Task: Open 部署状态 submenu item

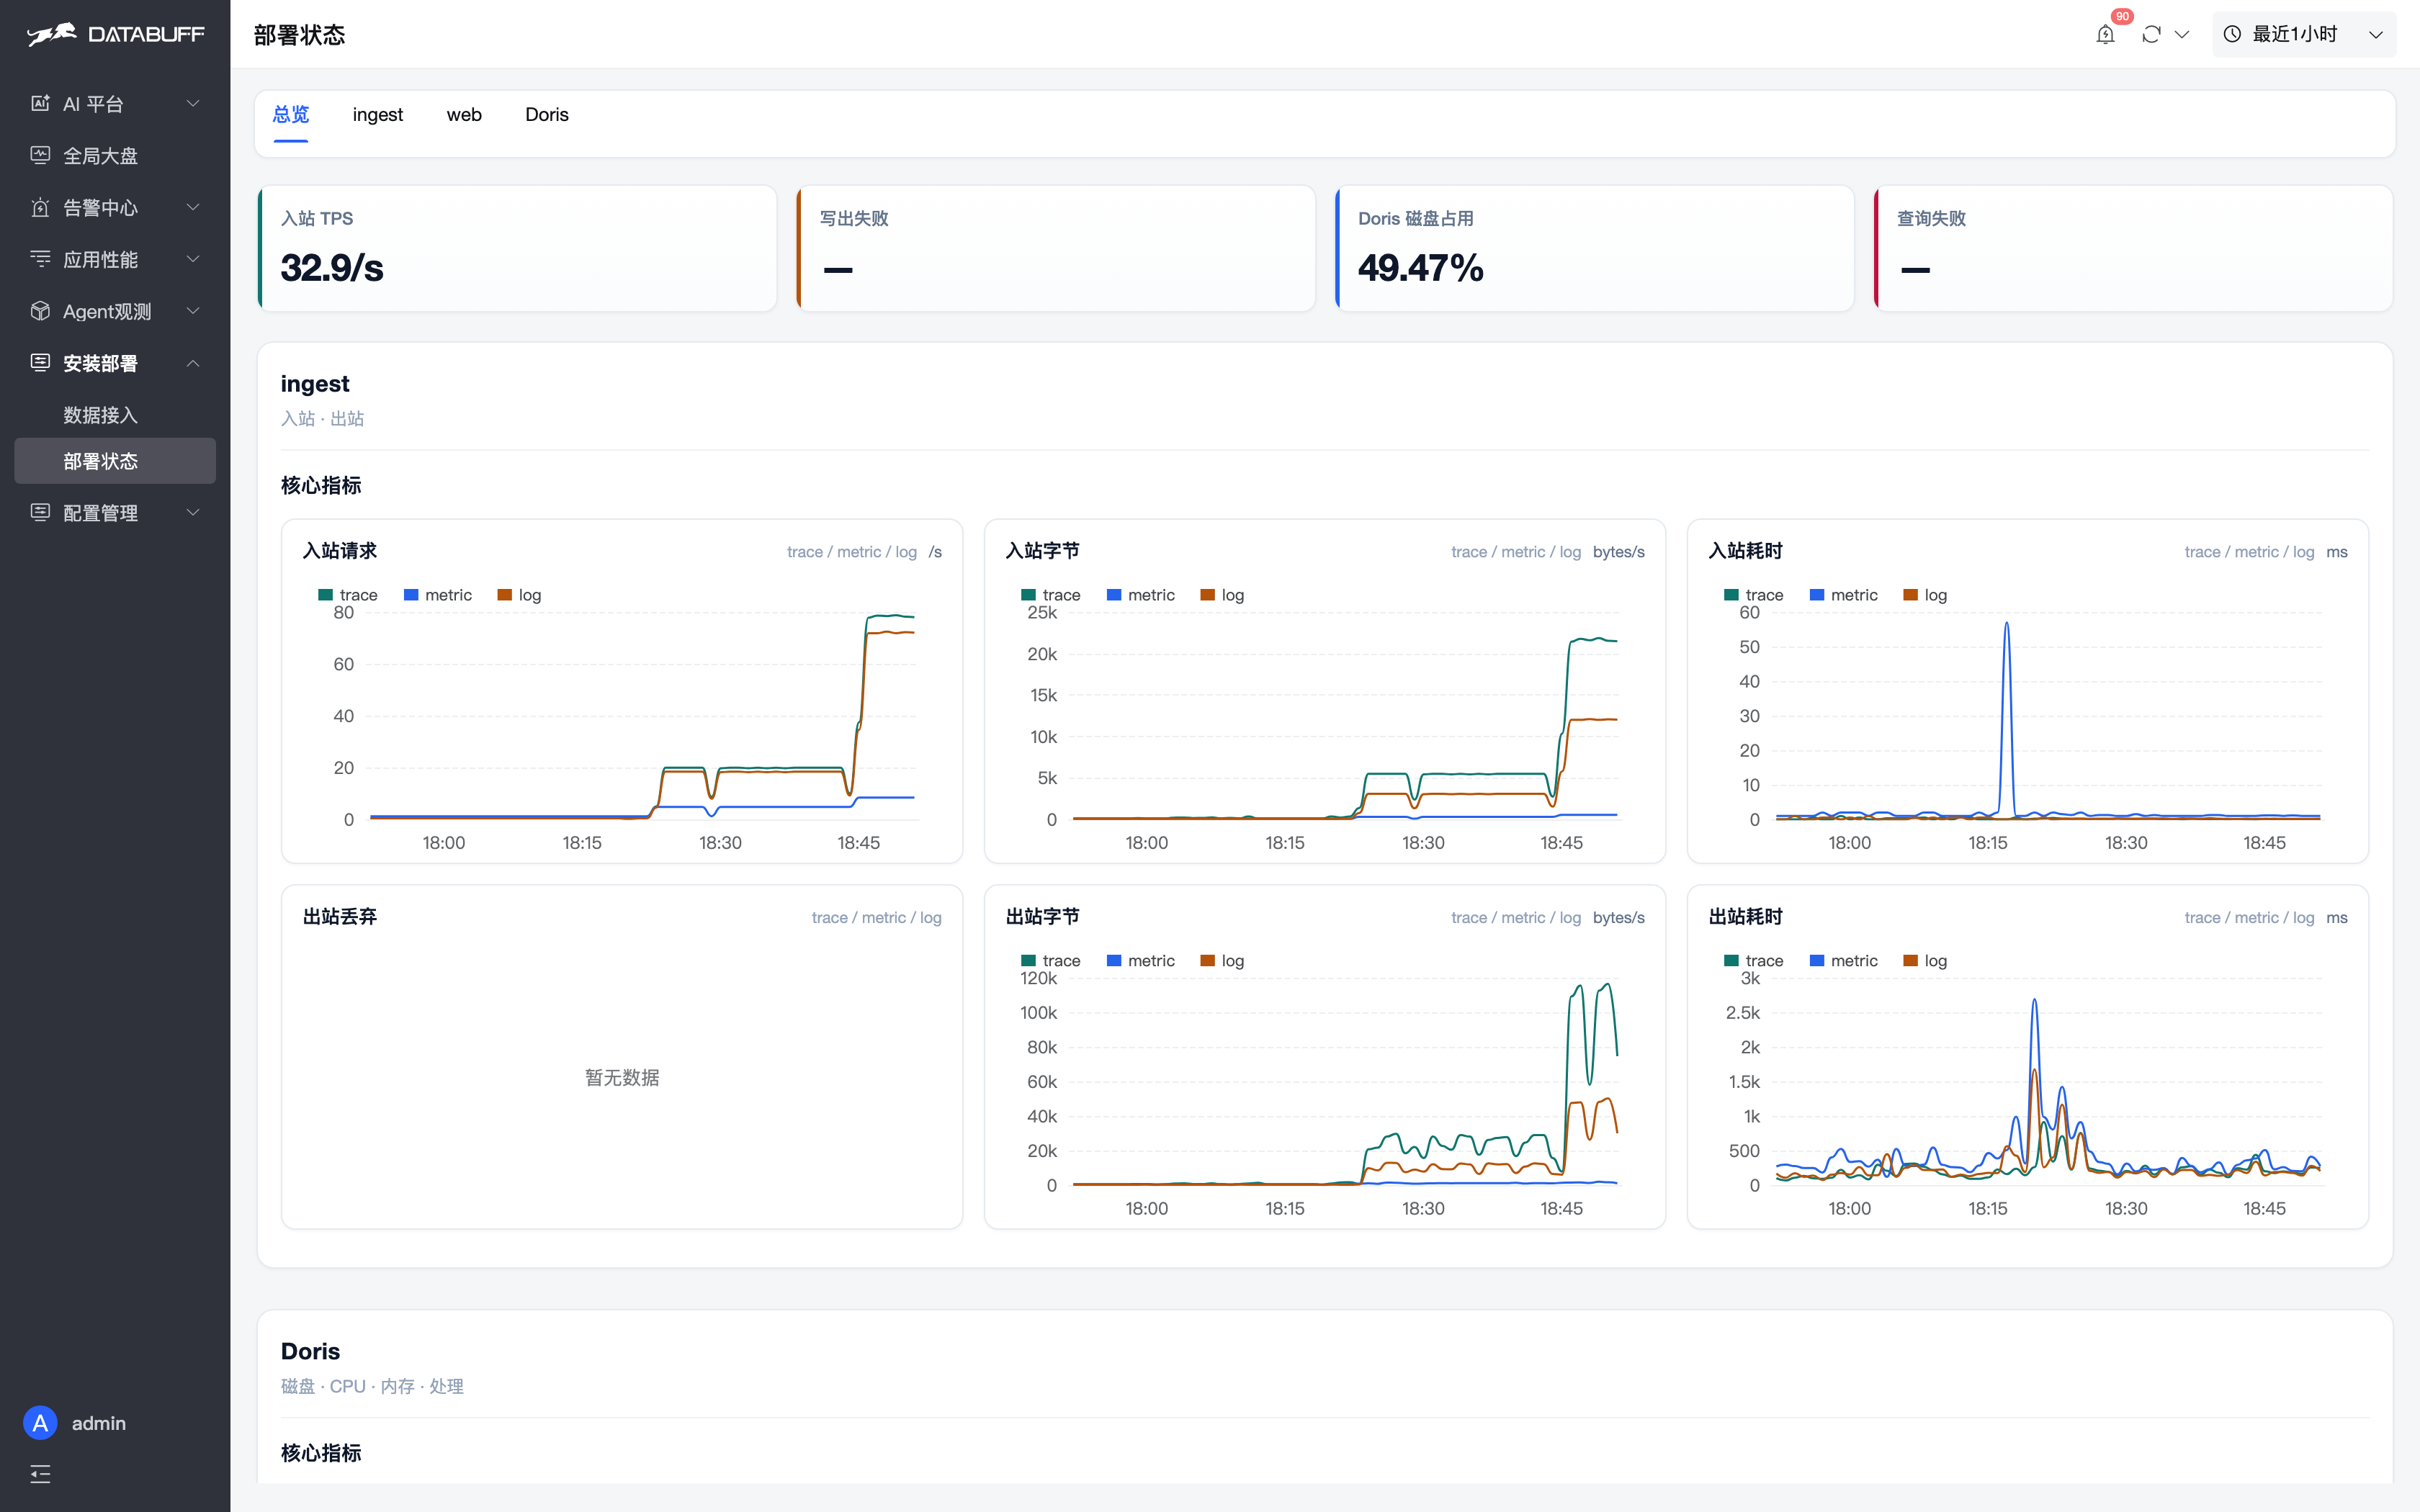Action: [115, 461]
